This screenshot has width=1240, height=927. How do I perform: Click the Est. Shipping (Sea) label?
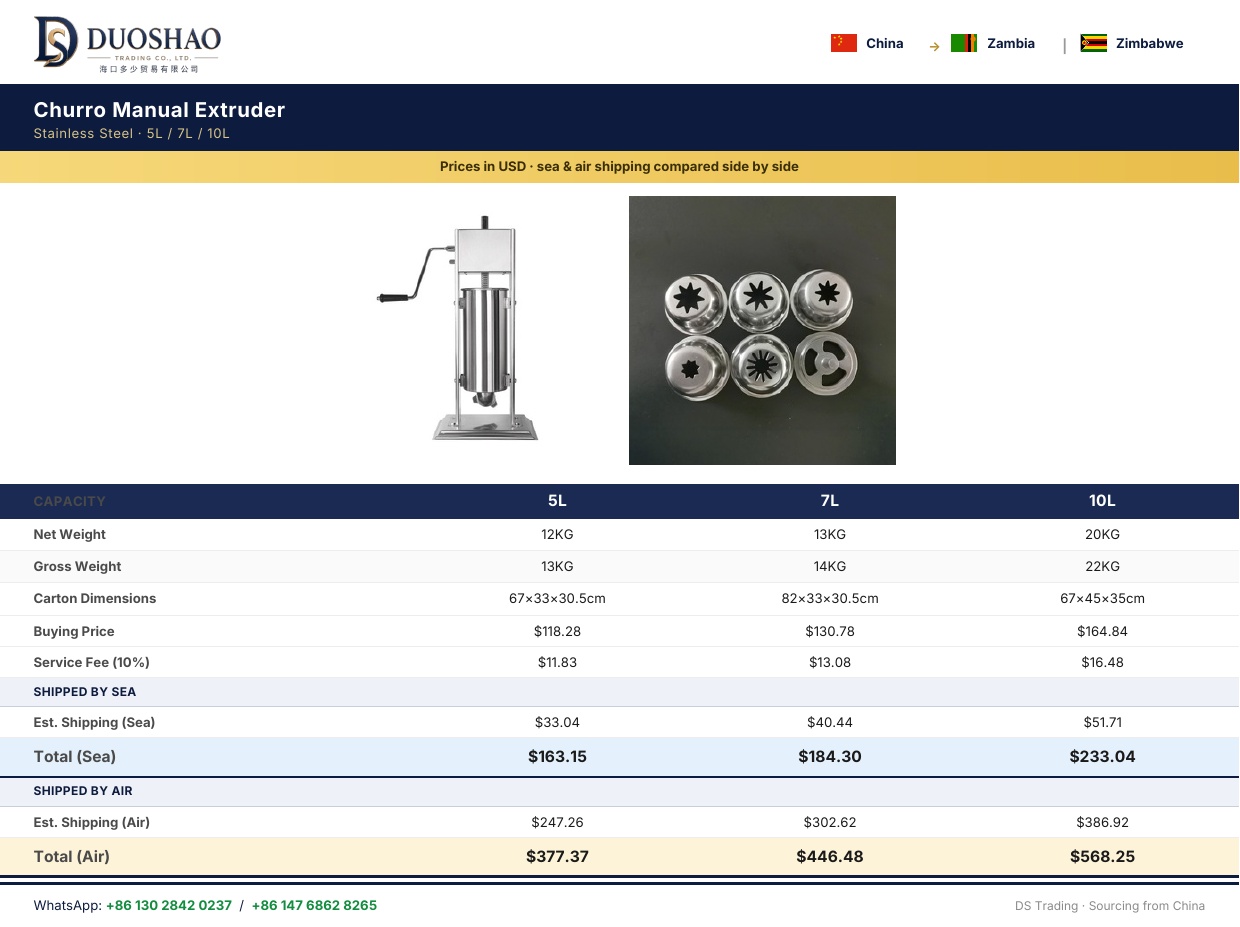coord(94,722)
